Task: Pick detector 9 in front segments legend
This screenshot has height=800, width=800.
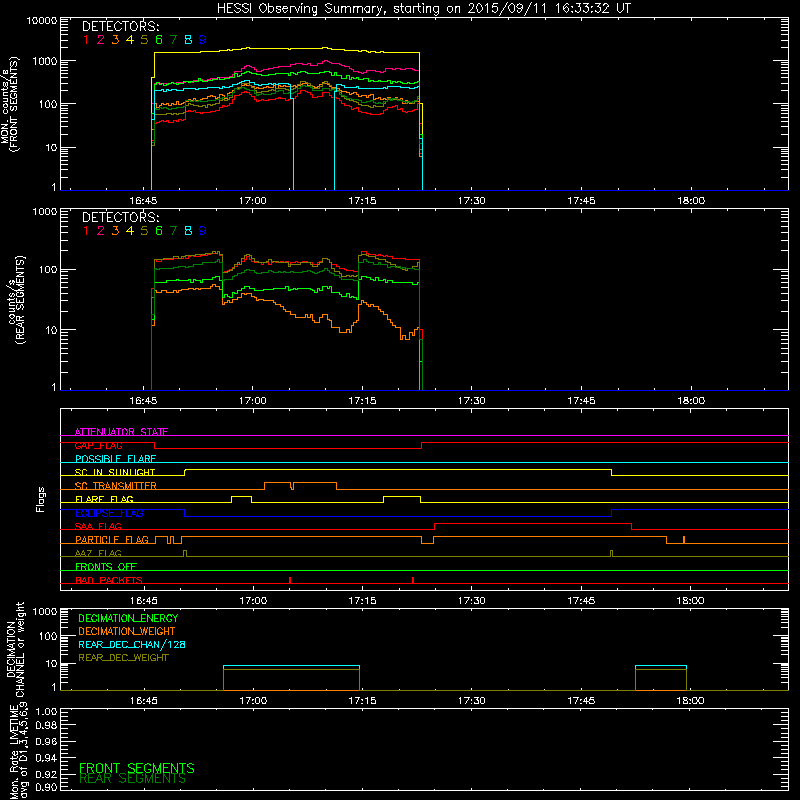Action: point(203,40)
